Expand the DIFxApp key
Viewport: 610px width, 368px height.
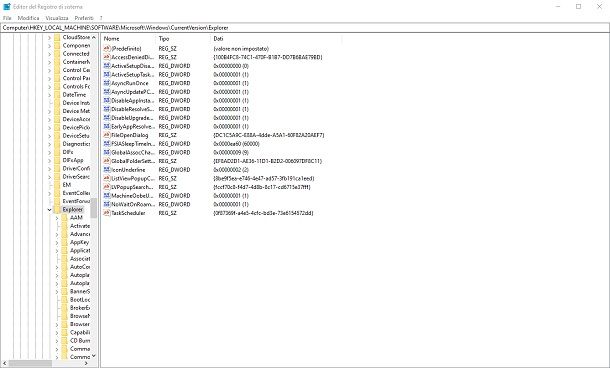[x=49, y=161]
